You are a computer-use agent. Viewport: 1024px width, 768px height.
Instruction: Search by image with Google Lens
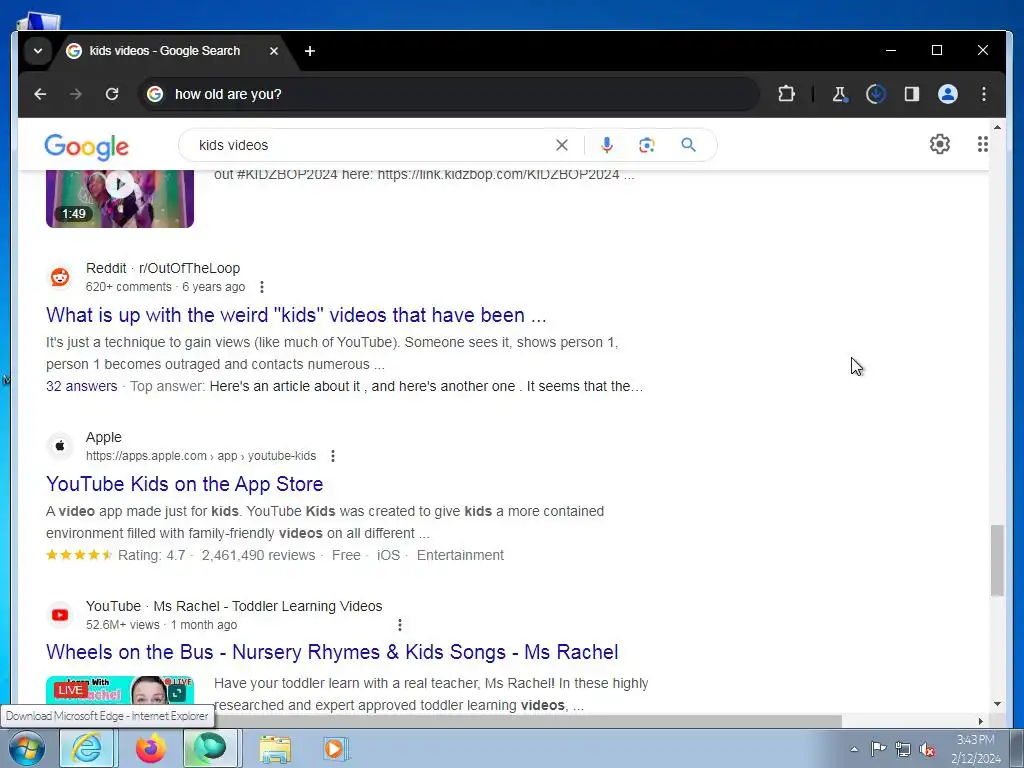click(647, 145)
